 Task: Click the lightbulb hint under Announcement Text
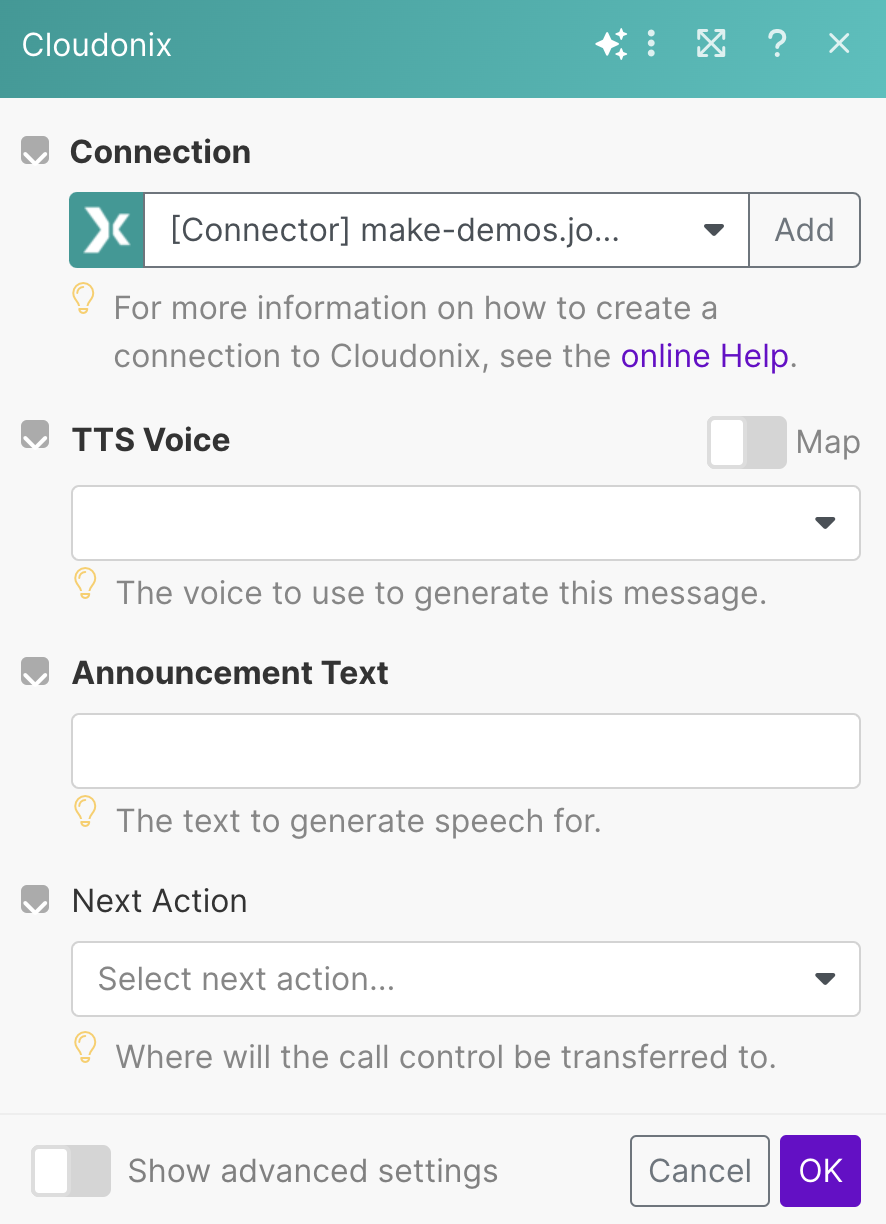tap(86, 812)
